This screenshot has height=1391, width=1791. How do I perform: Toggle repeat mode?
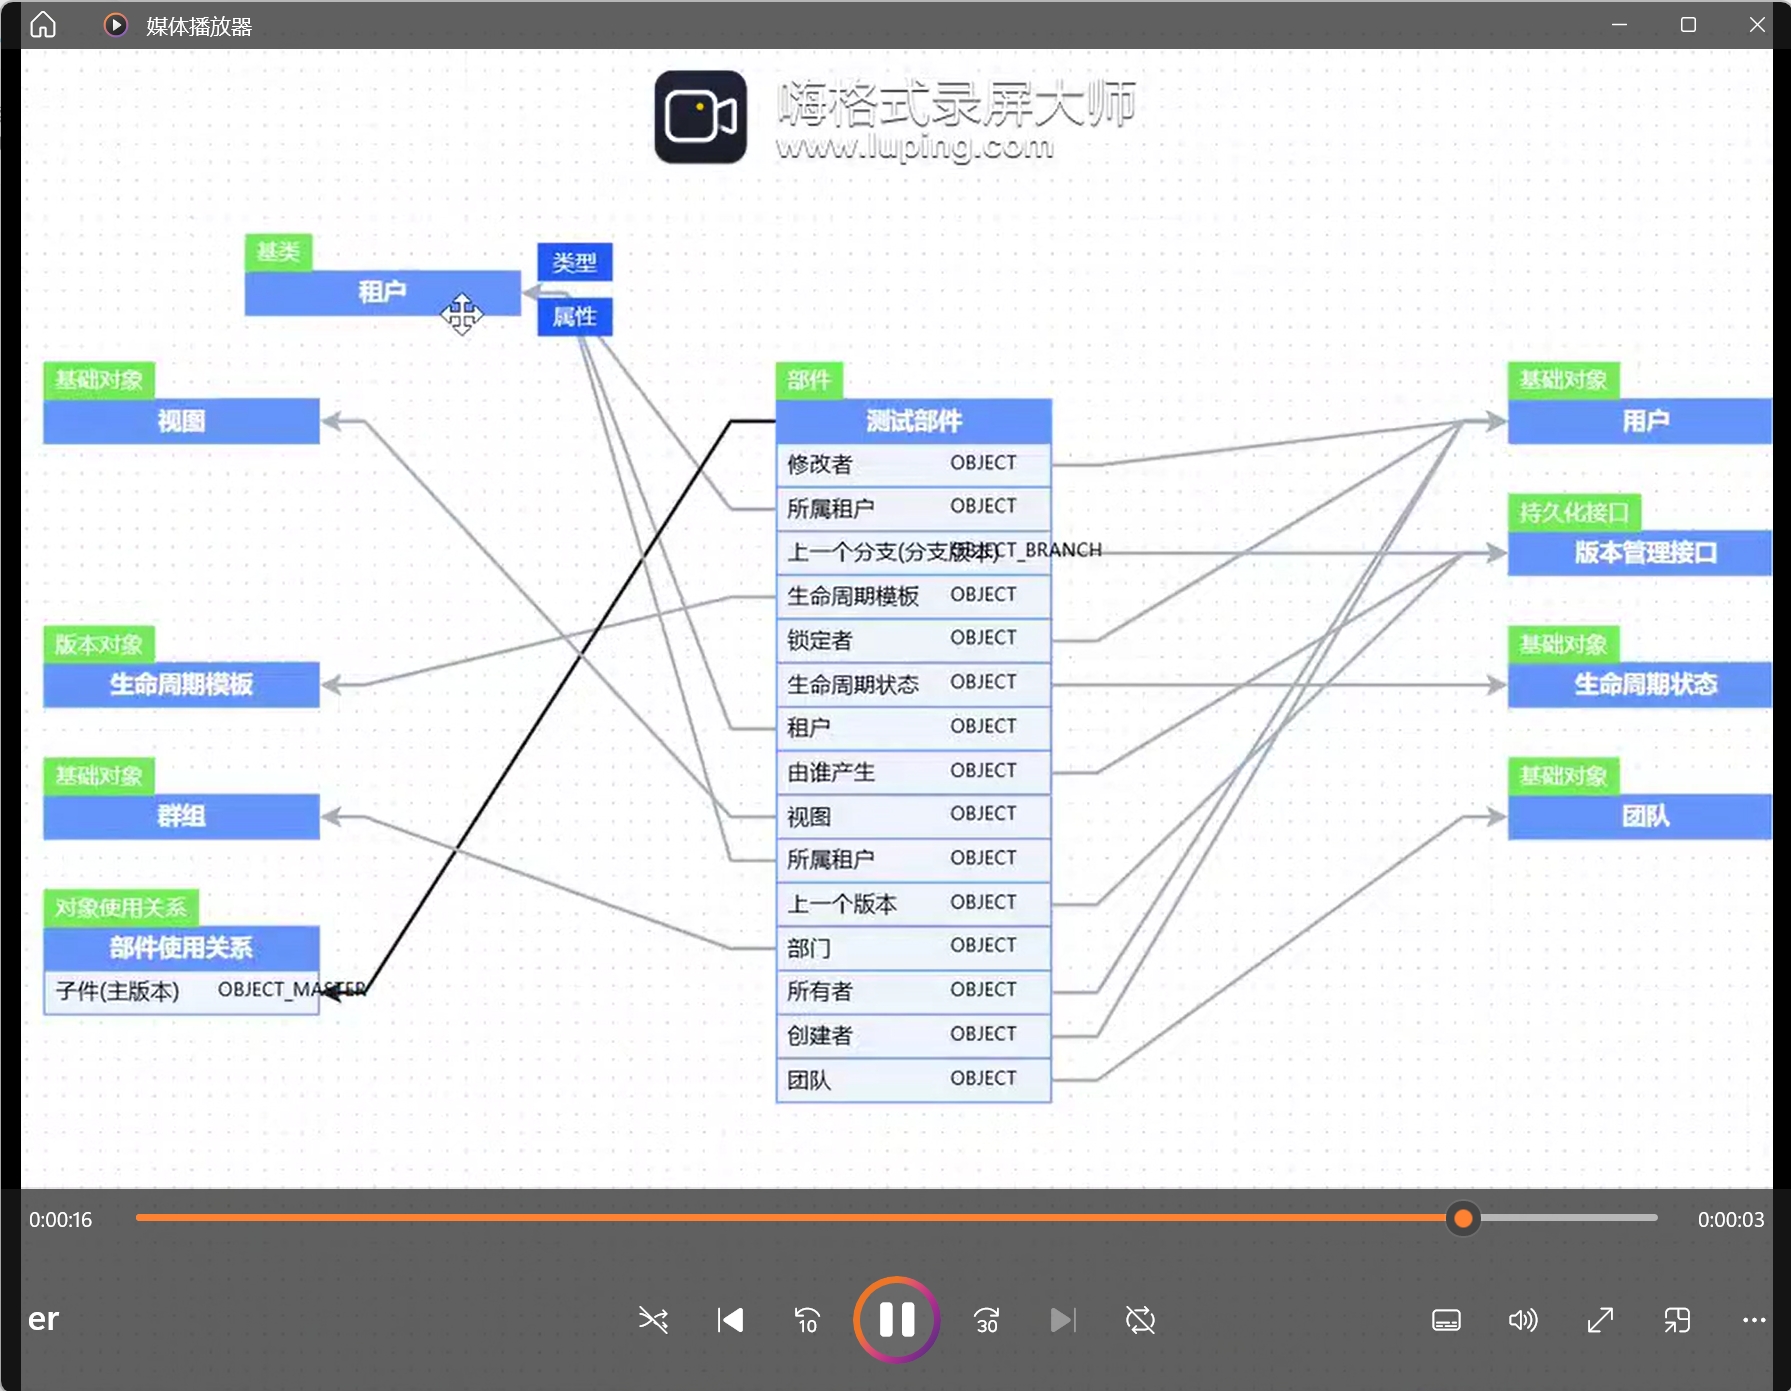tap(1140, 1320)
